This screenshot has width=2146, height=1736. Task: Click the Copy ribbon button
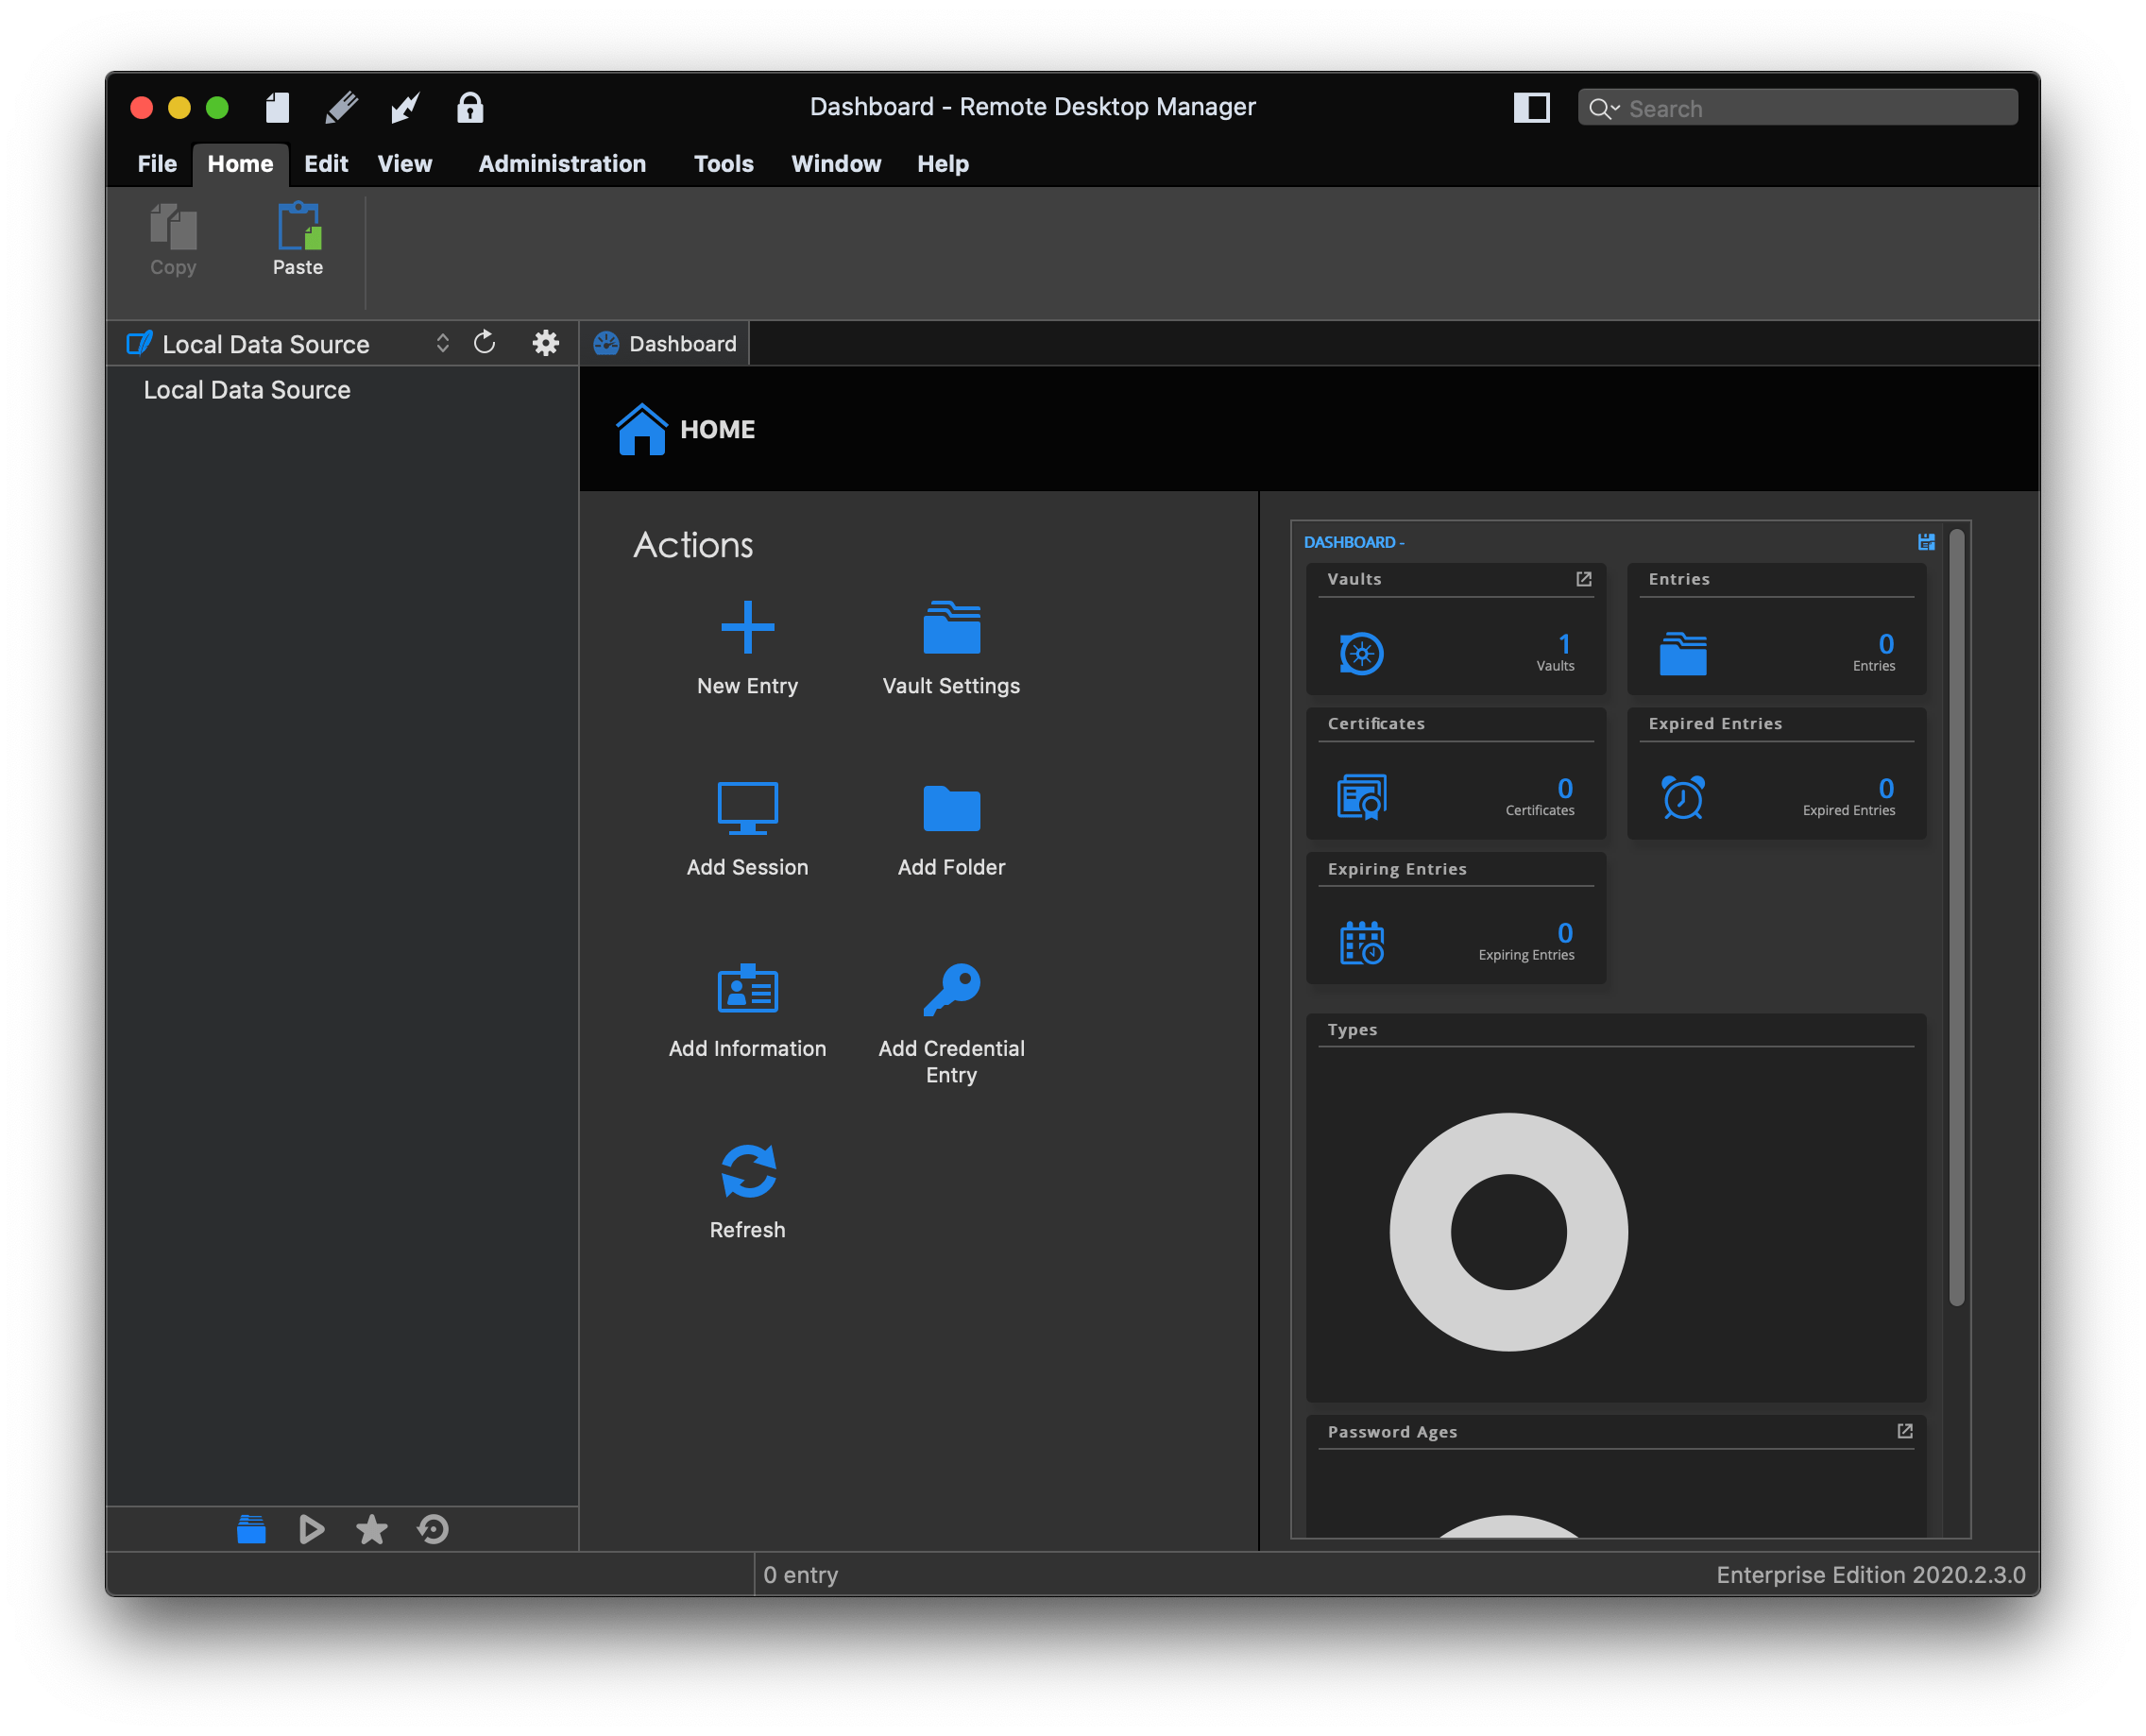click(173, 240)
